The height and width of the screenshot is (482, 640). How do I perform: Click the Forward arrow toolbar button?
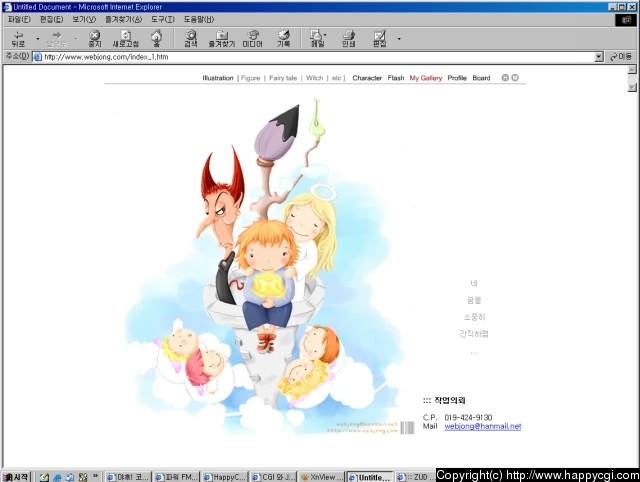tap(56, 39)
